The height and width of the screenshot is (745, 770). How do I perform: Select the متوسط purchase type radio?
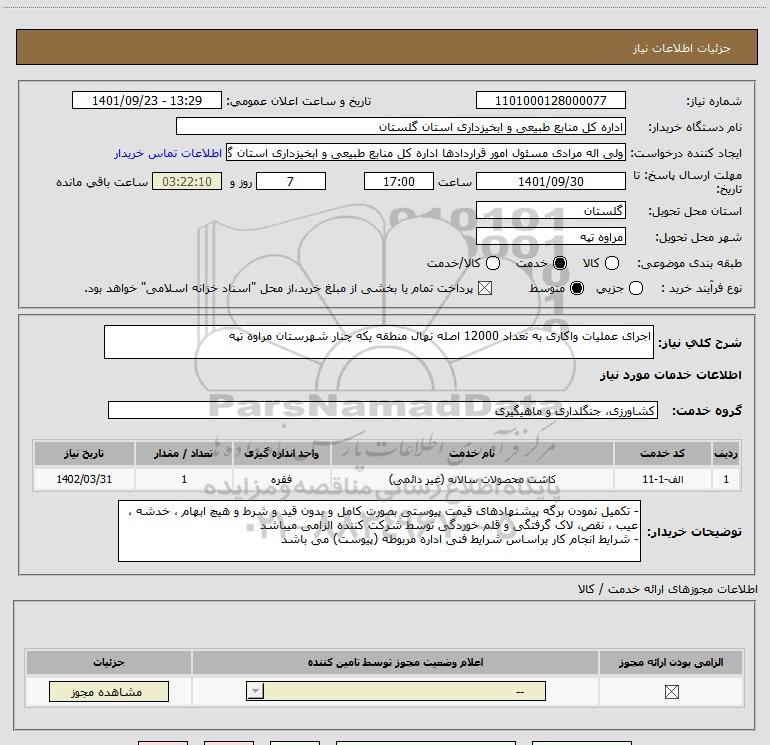point(577,288)
